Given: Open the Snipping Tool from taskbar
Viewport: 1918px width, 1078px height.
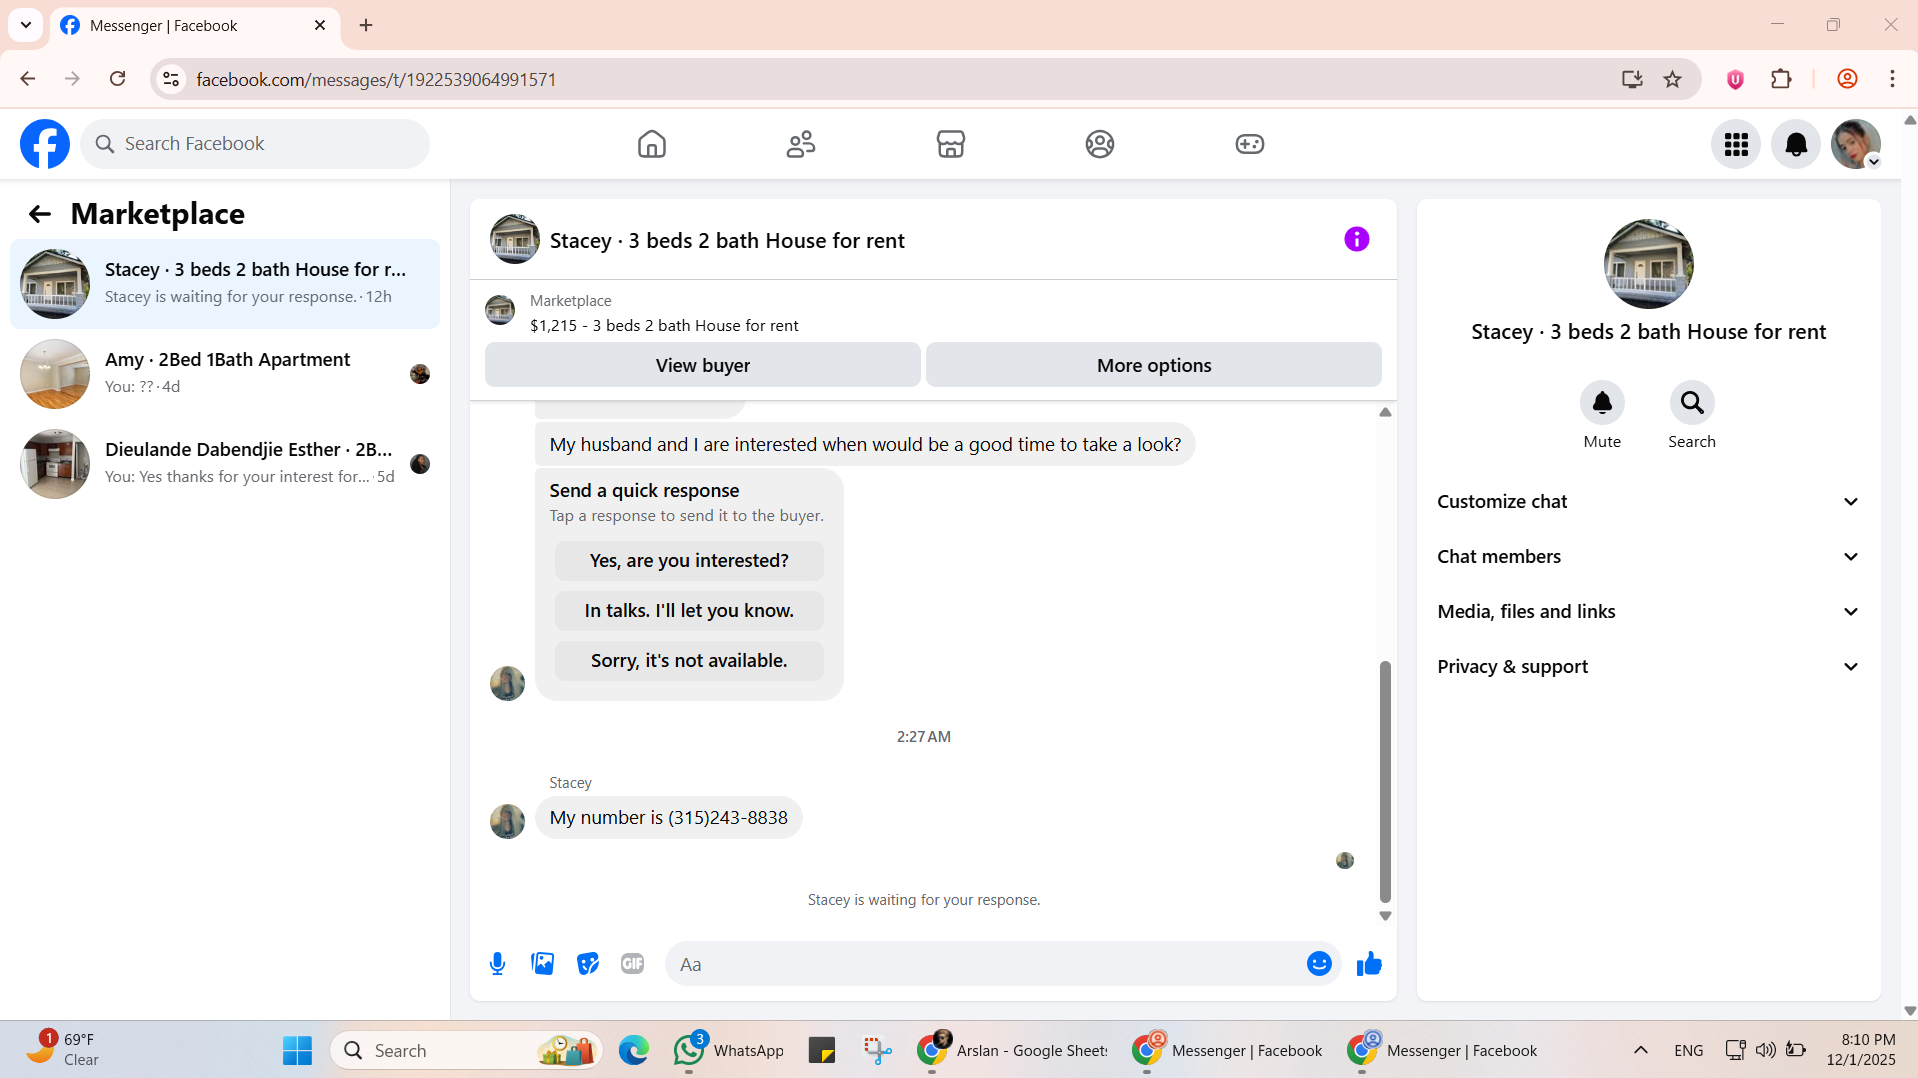Looking at the screenshot, I should [x=877, y=1050].
